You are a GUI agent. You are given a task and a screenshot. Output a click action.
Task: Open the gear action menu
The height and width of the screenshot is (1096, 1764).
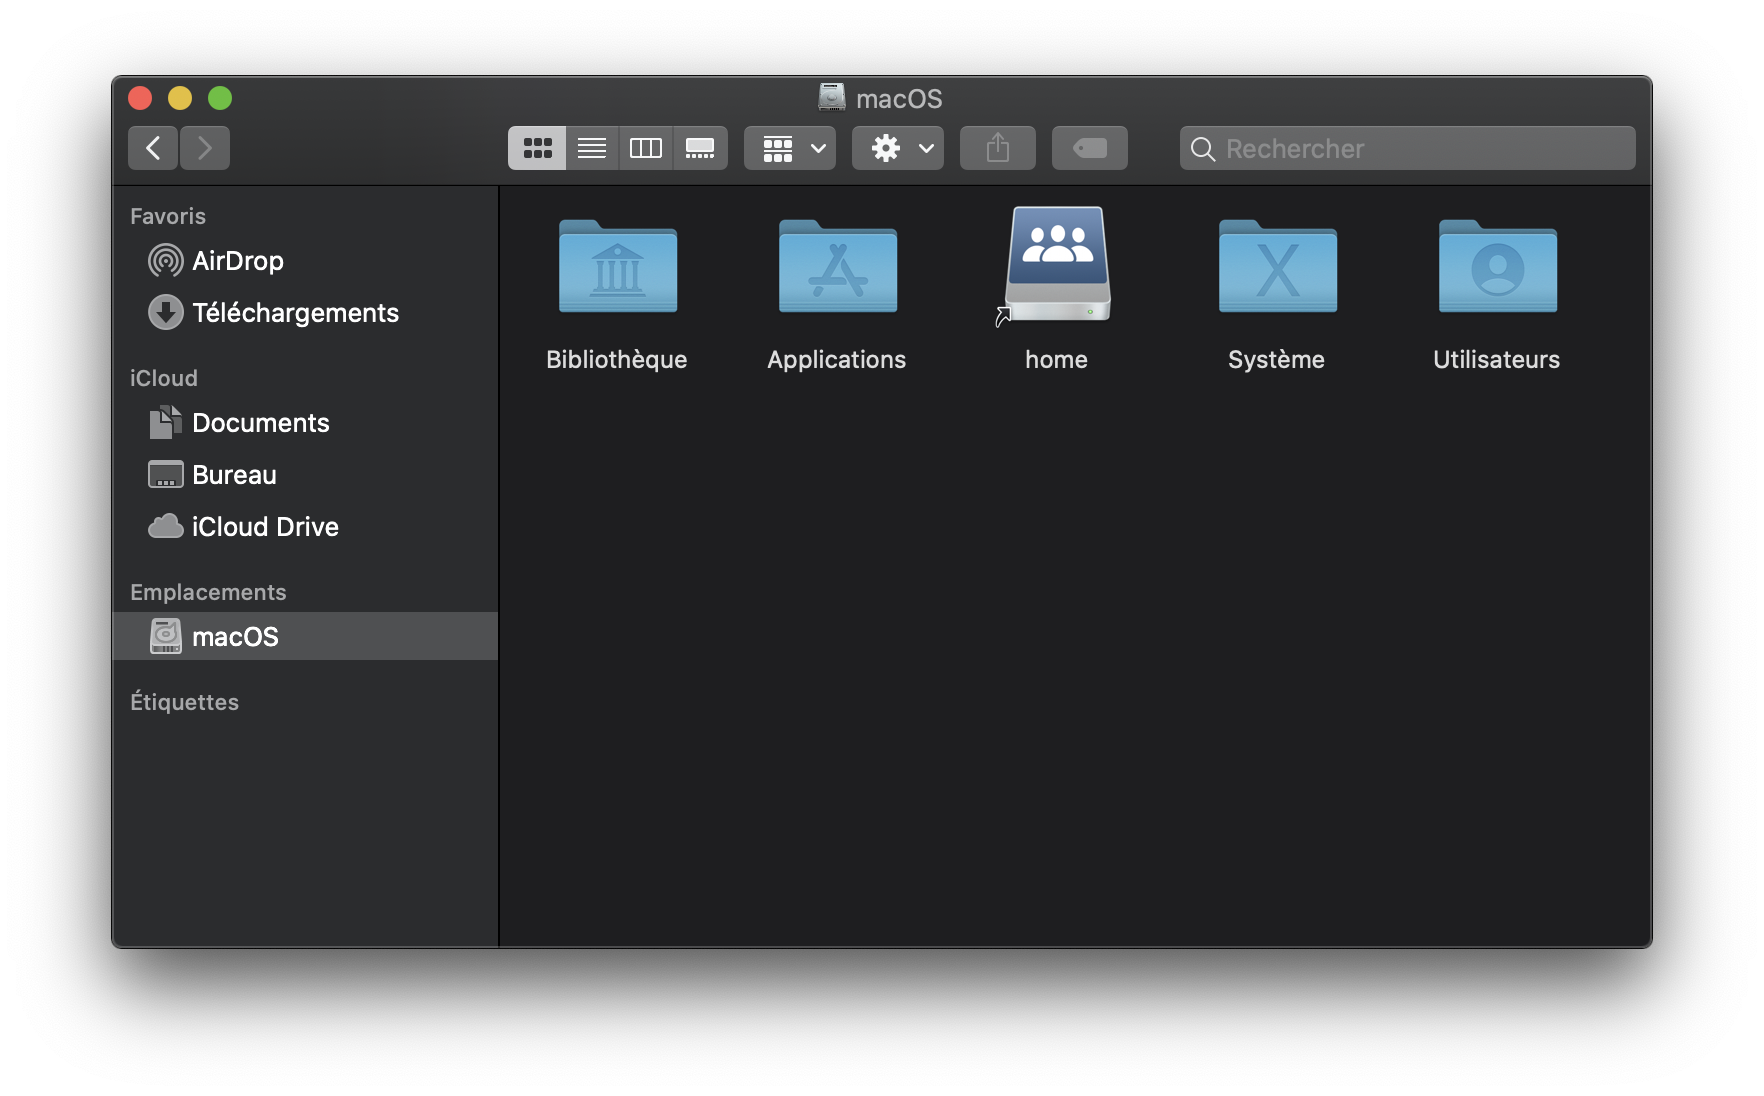click(x=898, y=148)
